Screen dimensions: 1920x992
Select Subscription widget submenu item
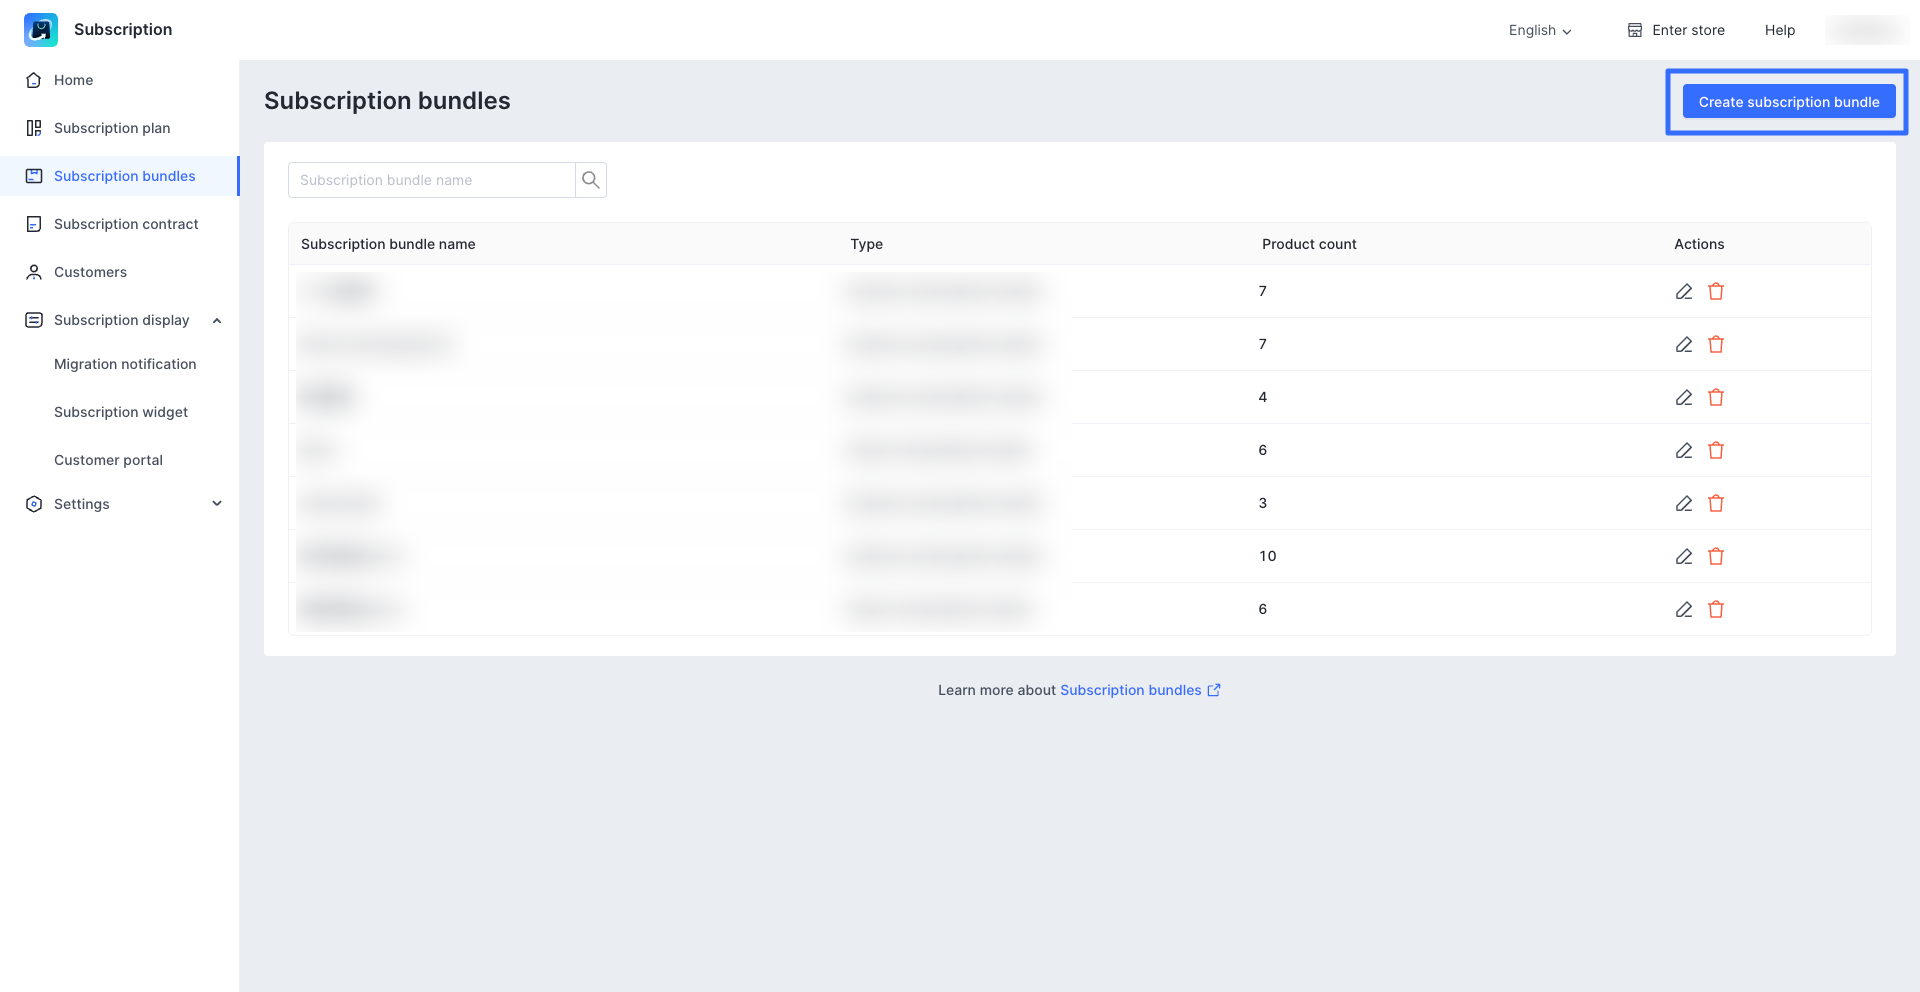(121, 412)
